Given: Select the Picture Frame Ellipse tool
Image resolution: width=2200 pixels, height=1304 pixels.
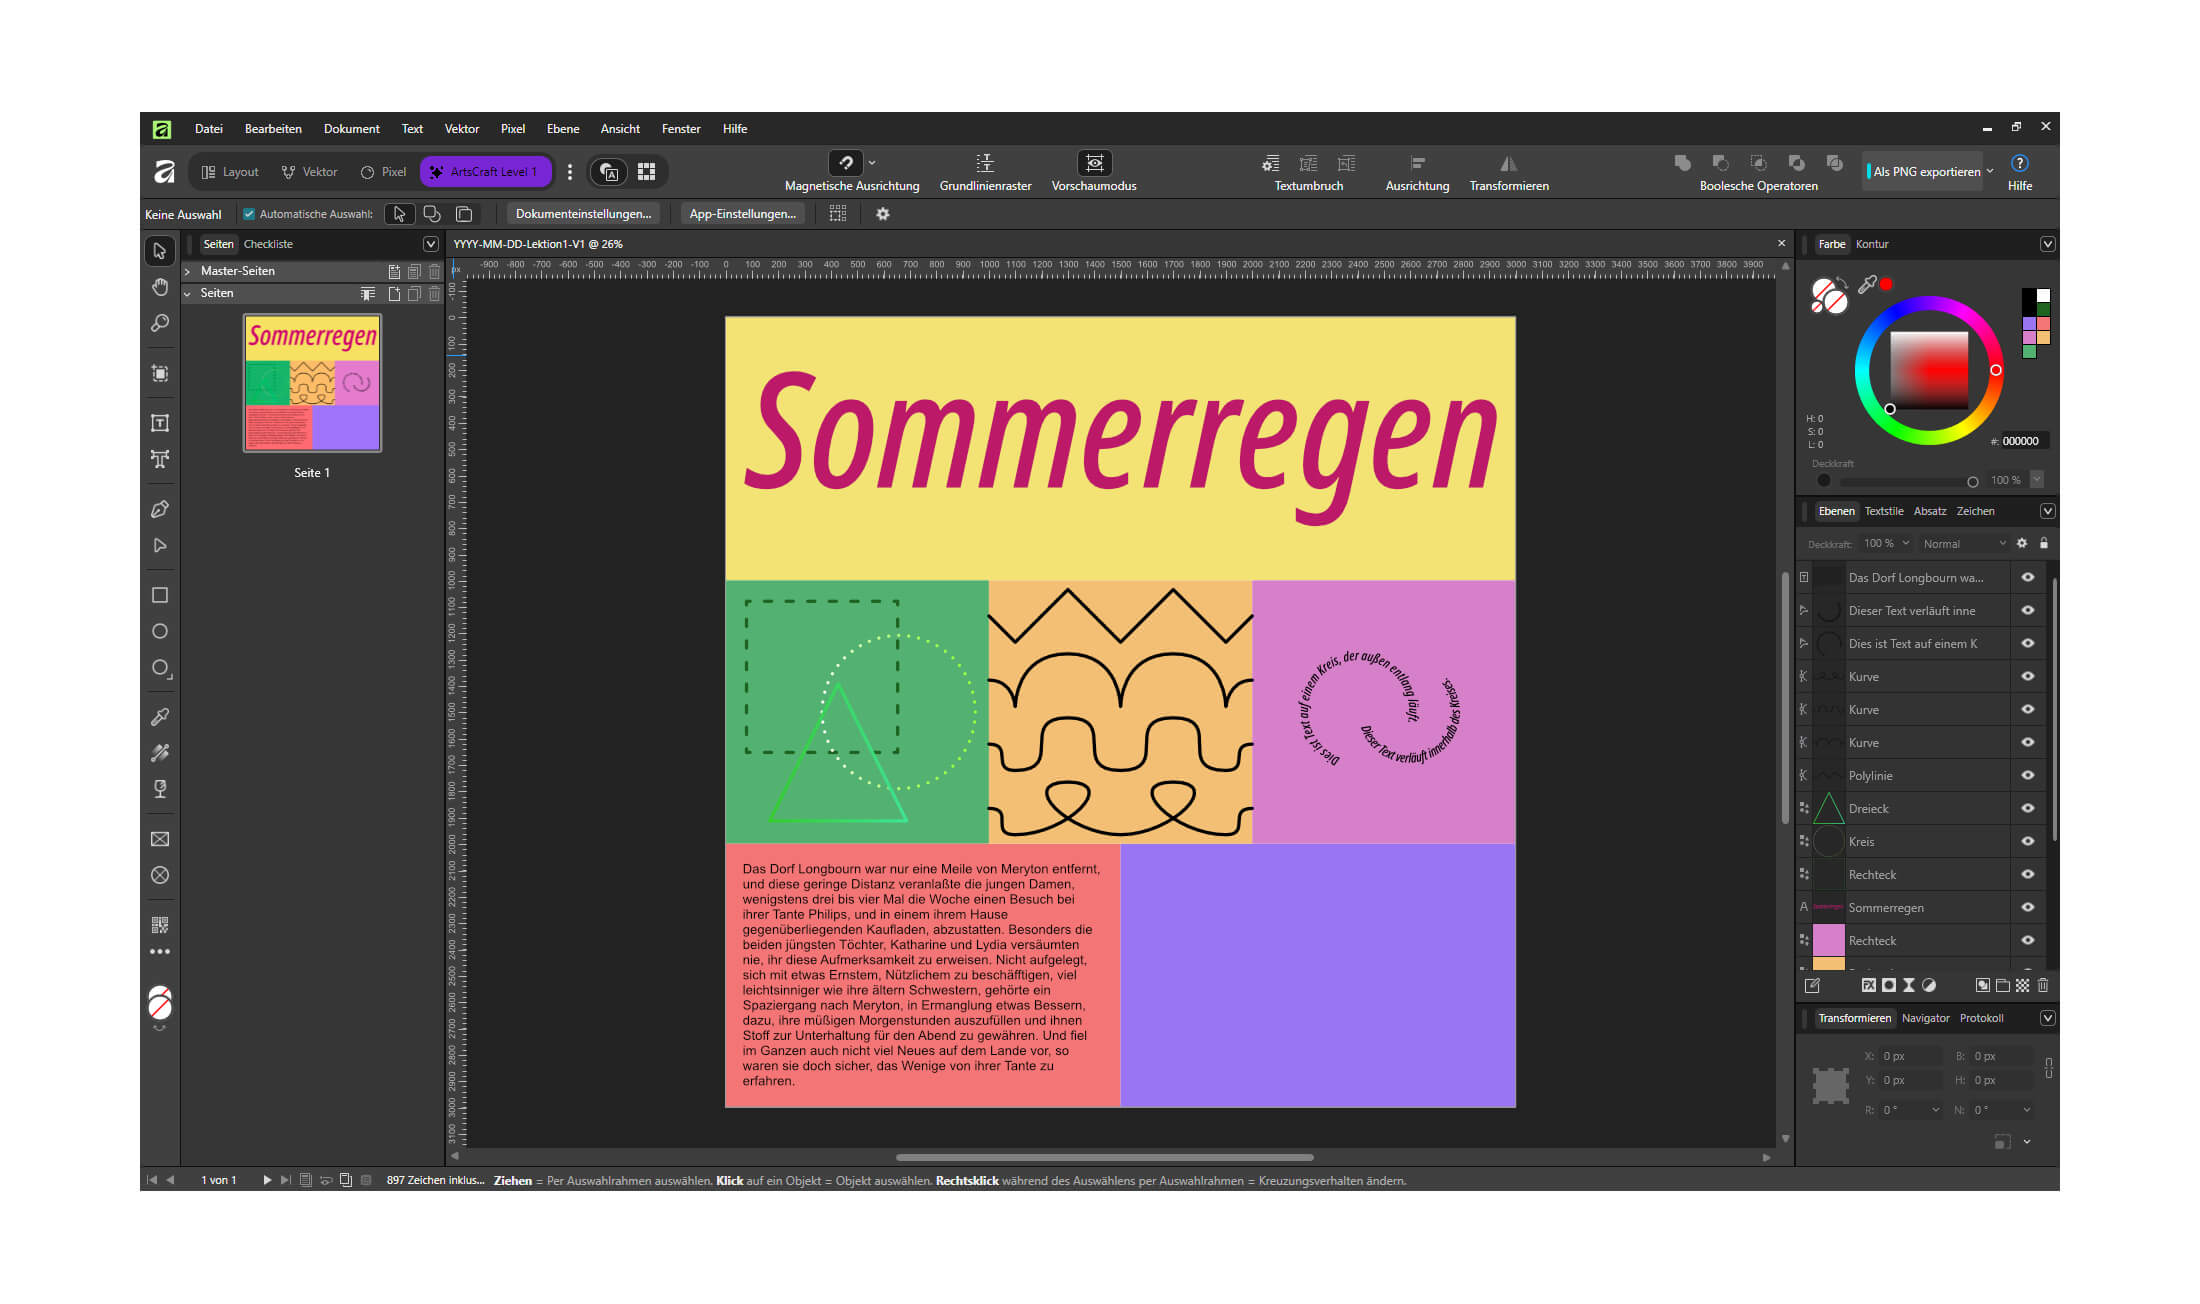Looking at the screenshot, I should pos(159,875).
